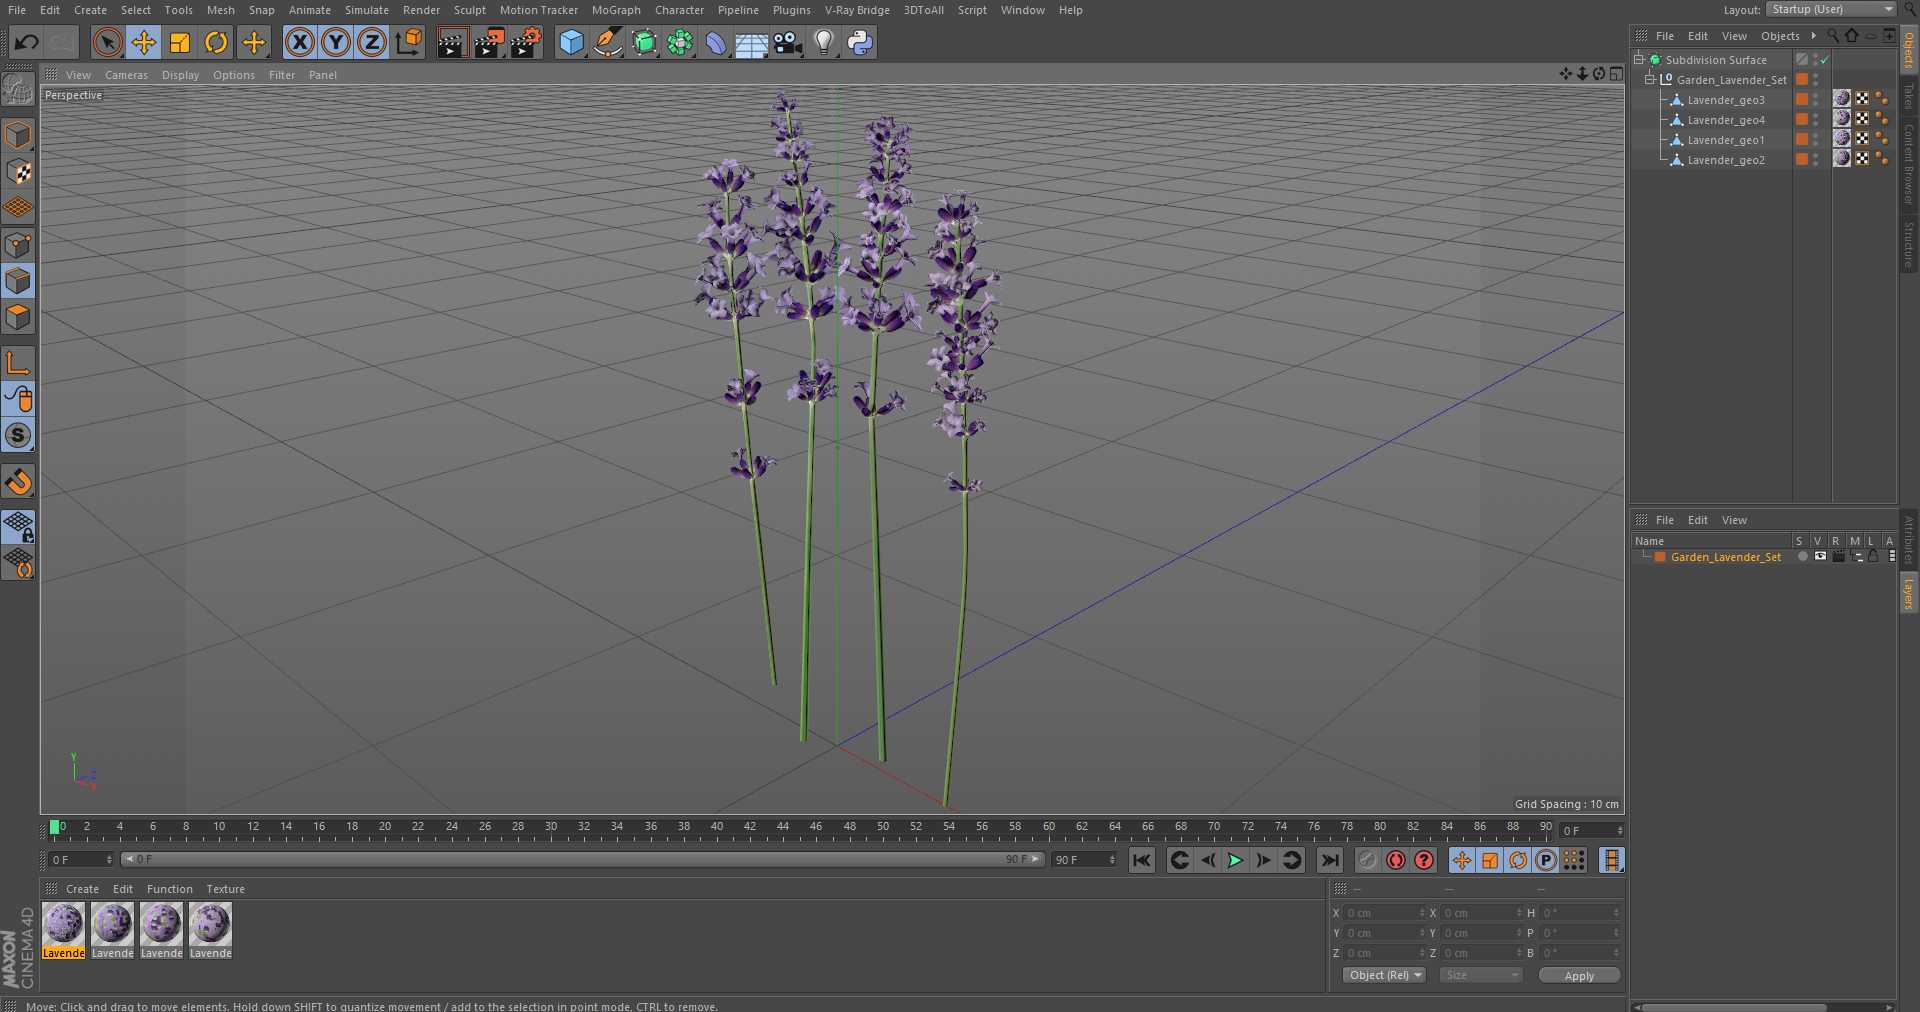
Task: Add a Camera object
Action: 788,42
